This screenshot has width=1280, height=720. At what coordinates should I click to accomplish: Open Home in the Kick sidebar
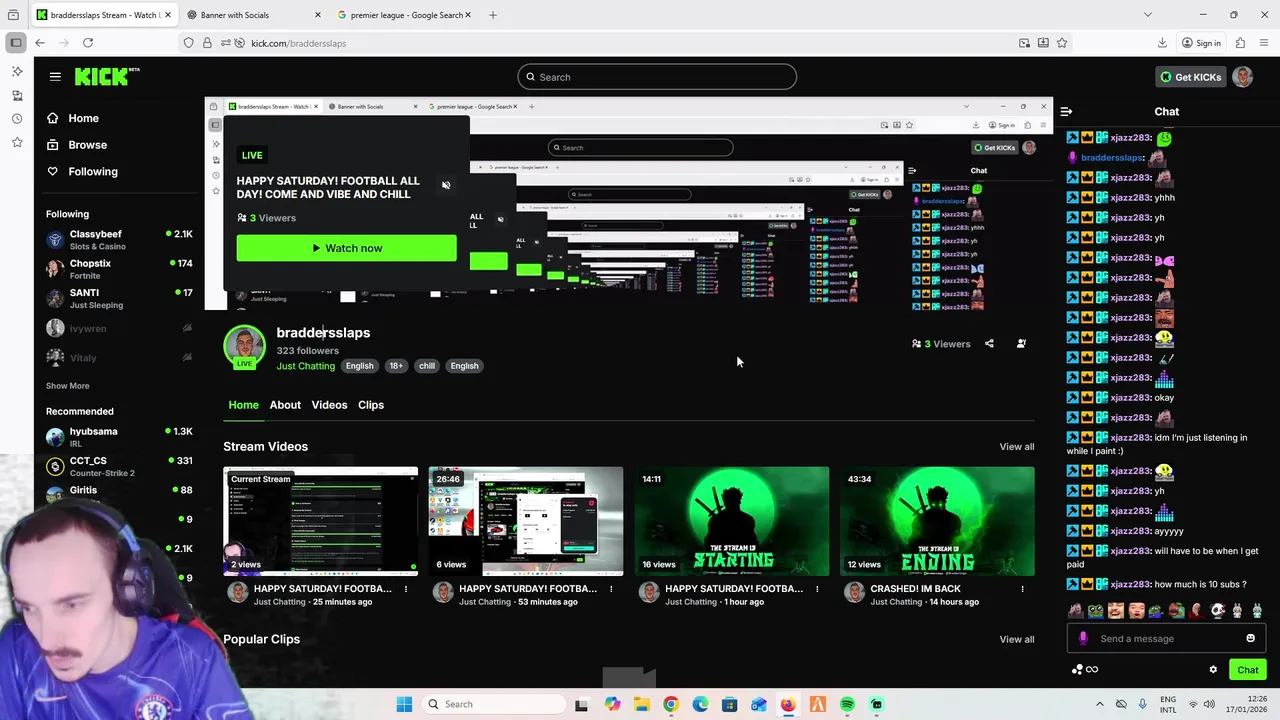click(83, 118)
